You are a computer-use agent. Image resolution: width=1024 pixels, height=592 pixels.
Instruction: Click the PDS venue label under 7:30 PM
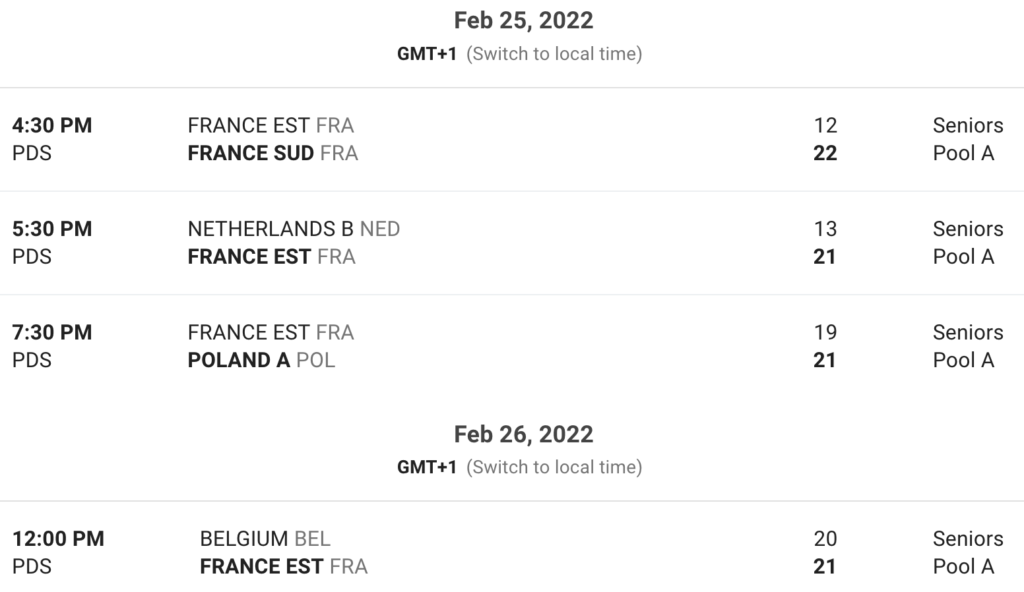click(x=32, y=360)
